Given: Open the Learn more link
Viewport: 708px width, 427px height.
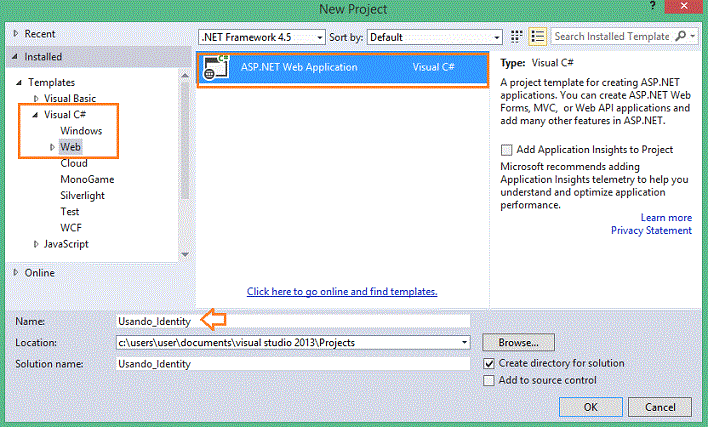Looking at the screenshot, I should point(666,218).
